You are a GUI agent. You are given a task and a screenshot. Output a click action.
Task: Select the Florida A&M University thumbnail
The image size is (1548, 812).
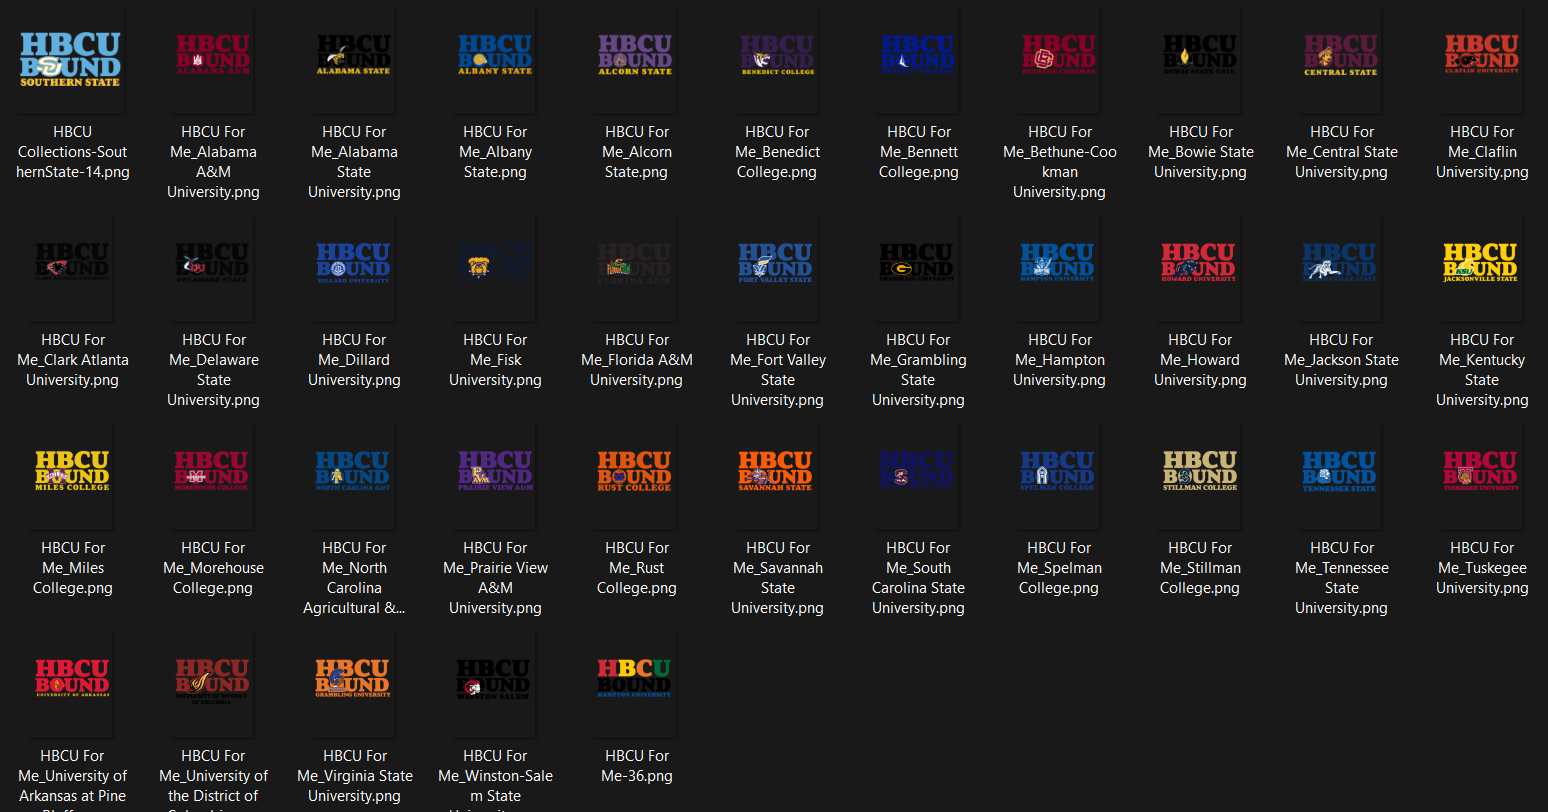click(636, 268)
